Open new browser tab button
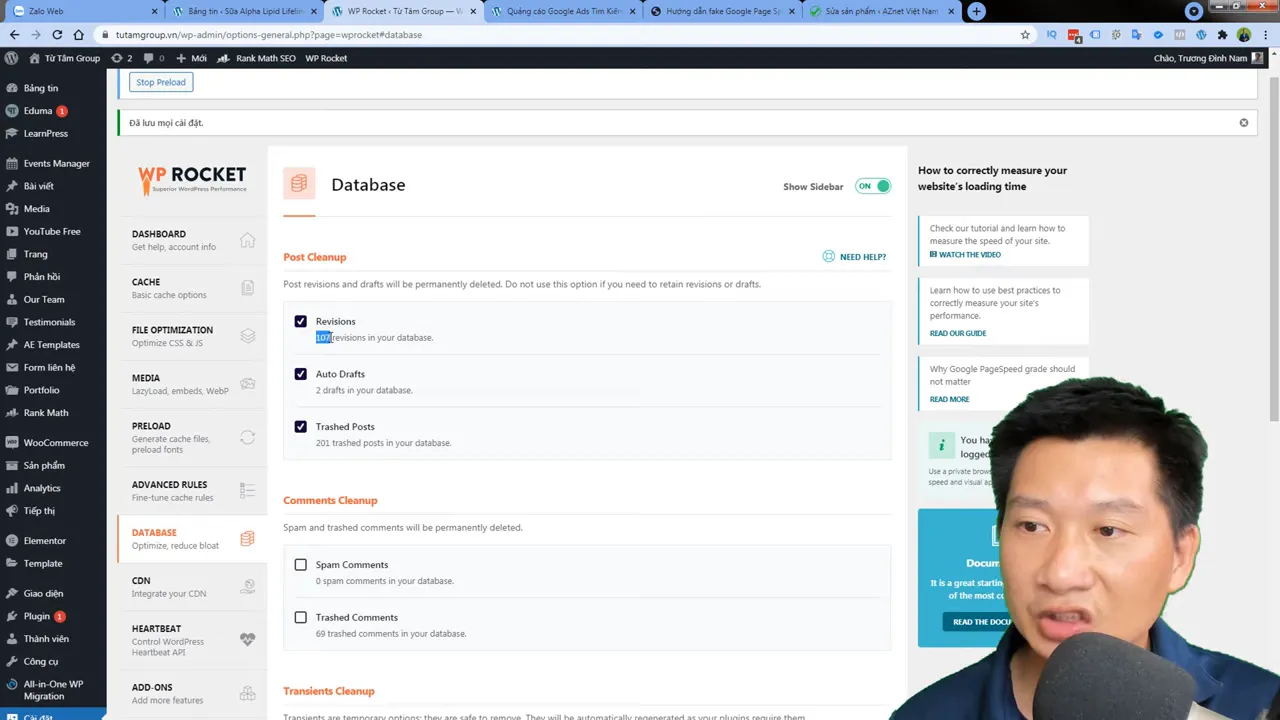The width and height of the screenshot is (1280, 720). point(976,11)
